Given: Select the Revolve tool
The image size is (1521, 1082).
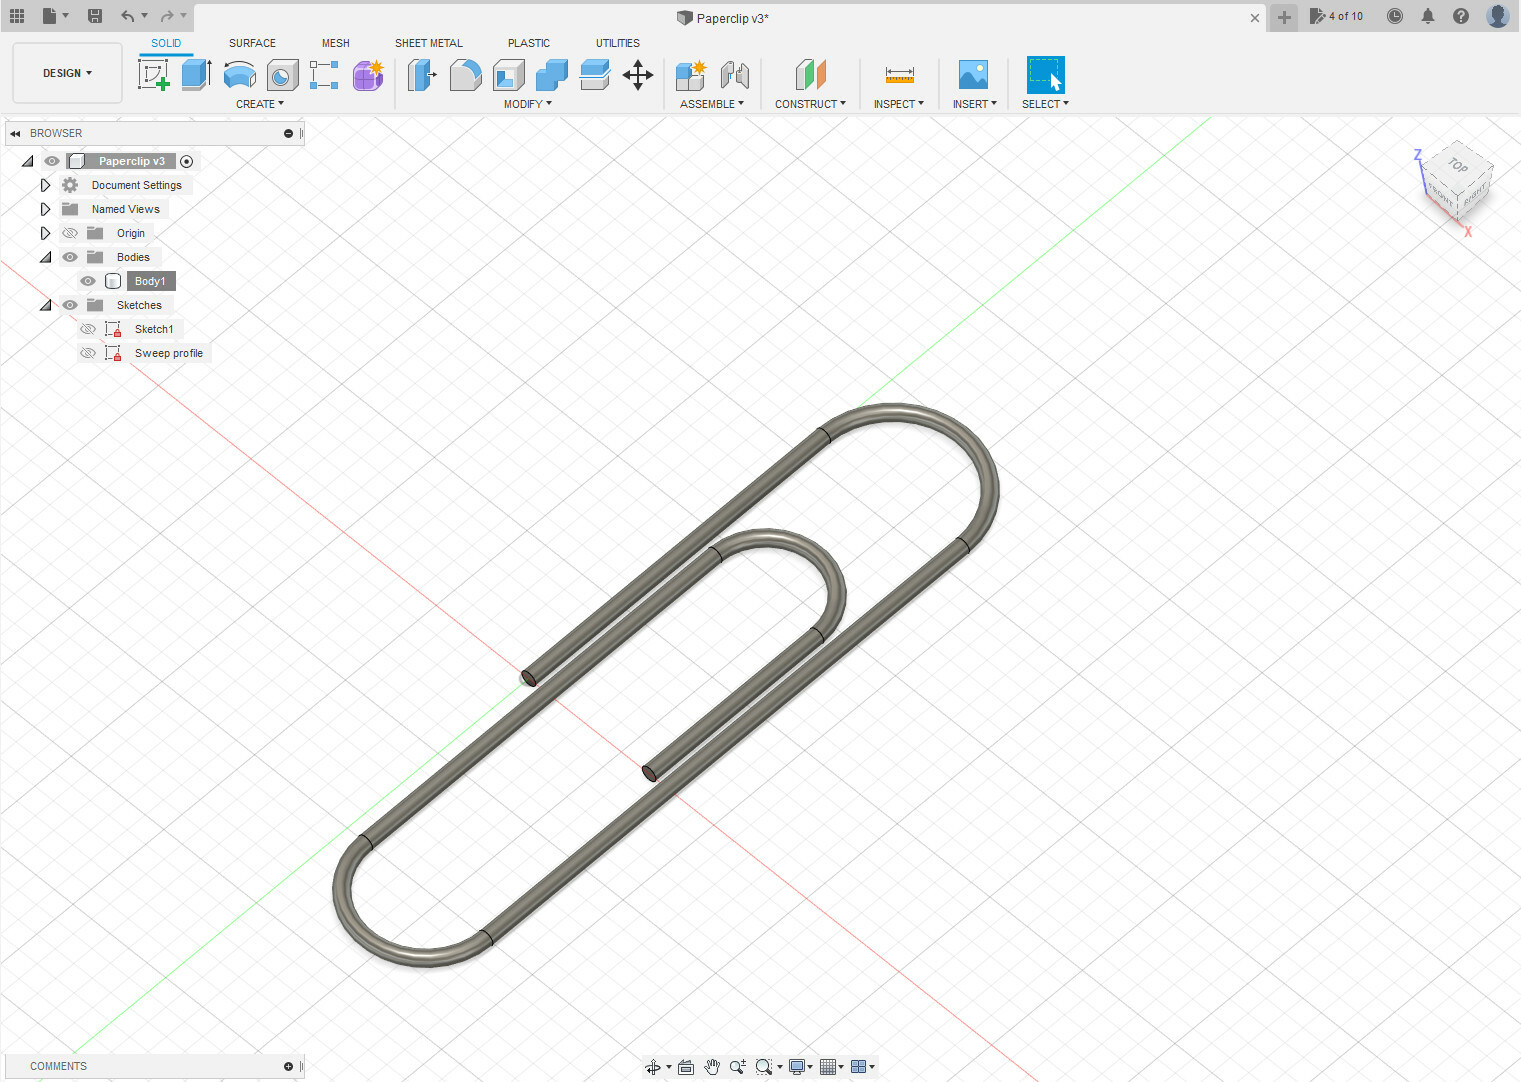Looking at the screenshot, I should (239, 75).
